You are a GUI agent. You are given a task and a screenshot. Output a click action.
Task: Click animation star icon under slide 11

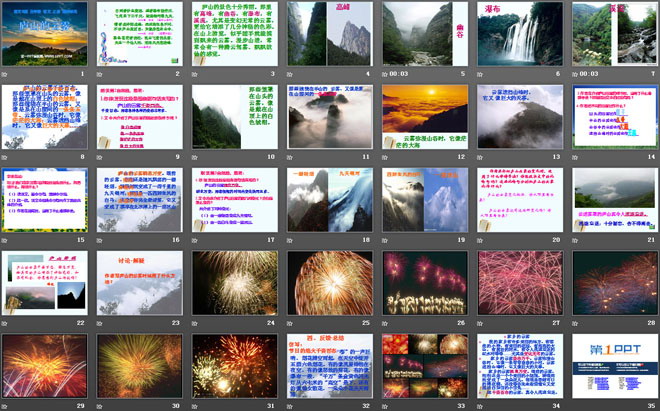(290, 157)
